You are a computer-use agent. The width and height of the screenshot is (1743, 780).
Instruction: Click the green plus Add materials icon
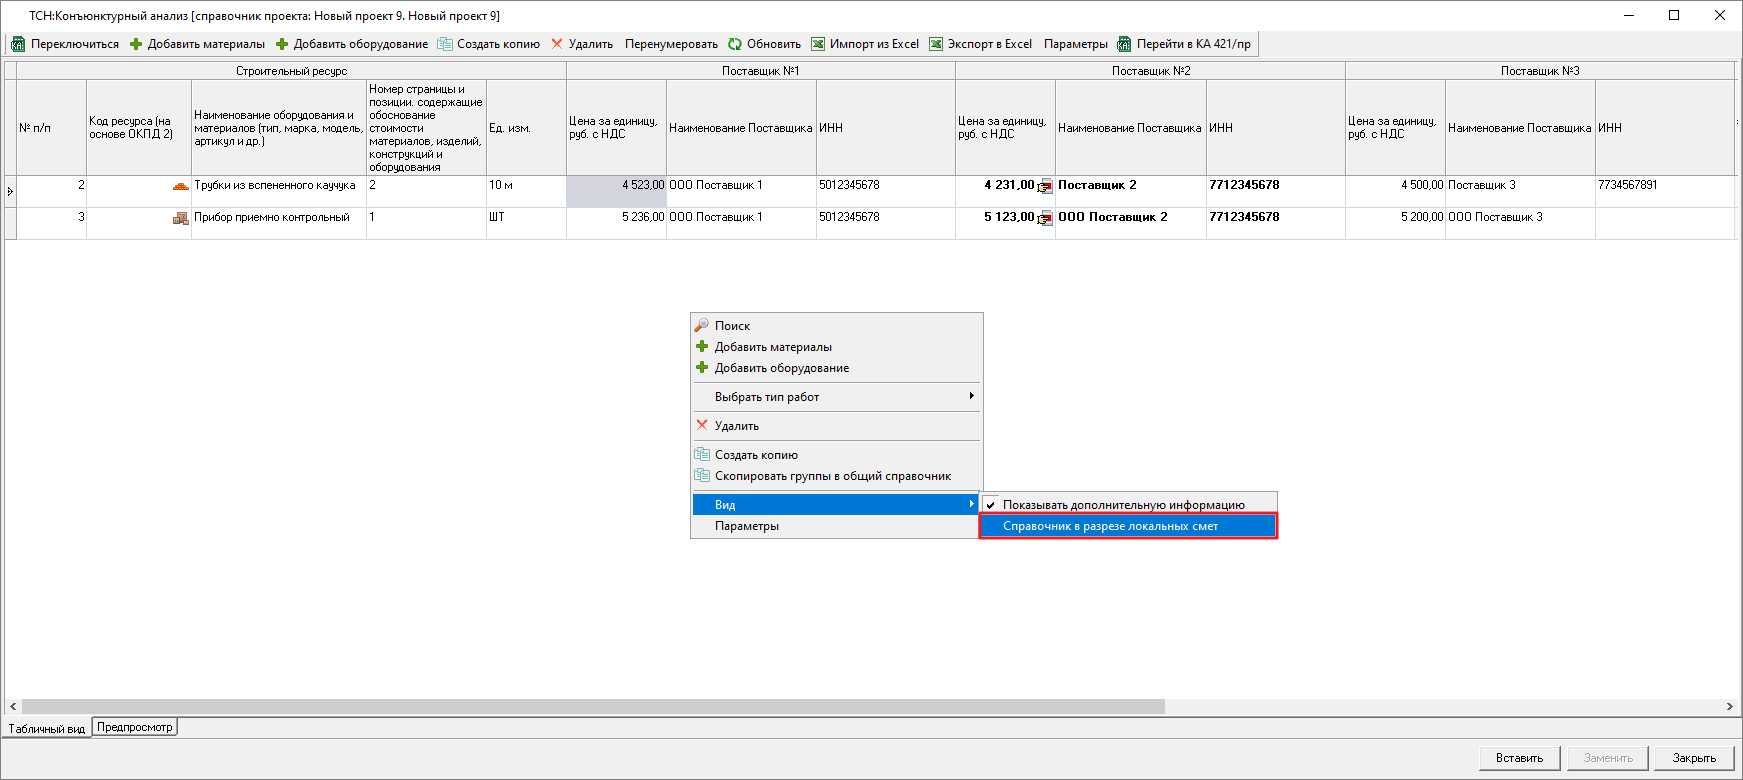coord(136,44)
